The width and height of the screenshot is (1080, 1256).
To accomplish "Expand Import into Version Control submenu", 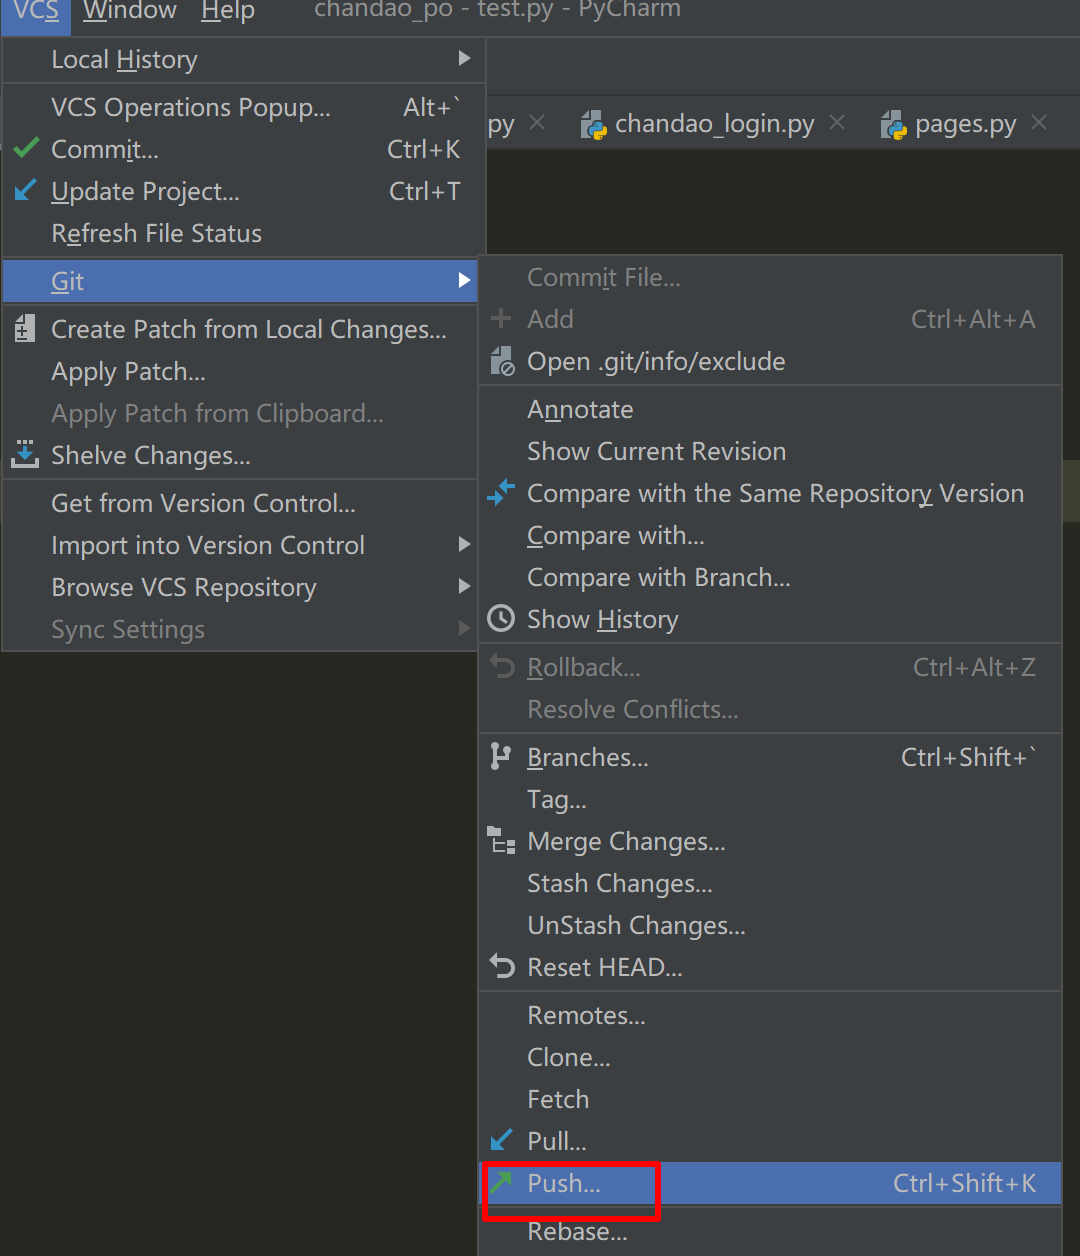I will (464, 545).
